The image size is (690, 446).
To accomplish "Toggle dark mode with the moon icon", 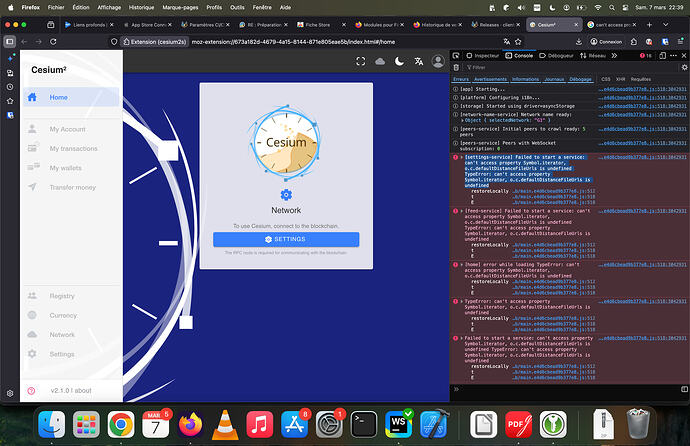I will coord(399,62).
